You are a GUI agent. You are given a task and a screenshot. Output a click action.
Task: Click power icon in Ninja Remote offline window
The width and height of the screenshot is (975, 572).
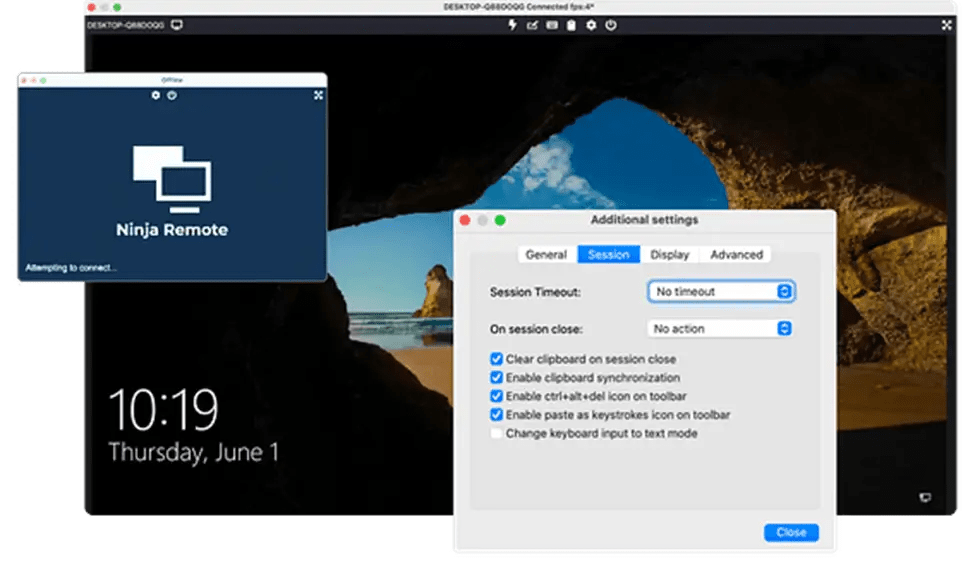pyautogui.click(x=172, y=95)
